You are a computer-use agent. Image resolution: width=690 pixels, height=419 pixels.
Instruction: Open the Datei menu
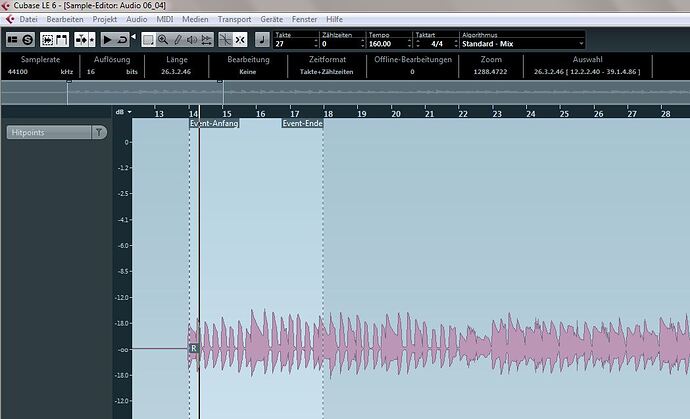(29, 19)
